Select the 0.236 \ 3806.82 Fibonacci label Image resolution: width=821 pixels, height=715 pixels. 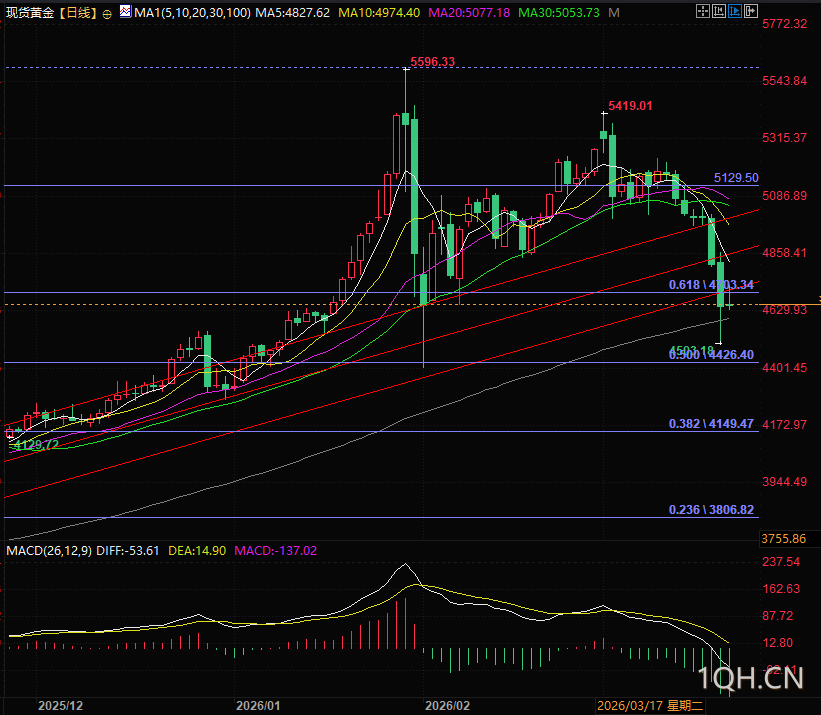pyautogui.click(x=711, y=510)
